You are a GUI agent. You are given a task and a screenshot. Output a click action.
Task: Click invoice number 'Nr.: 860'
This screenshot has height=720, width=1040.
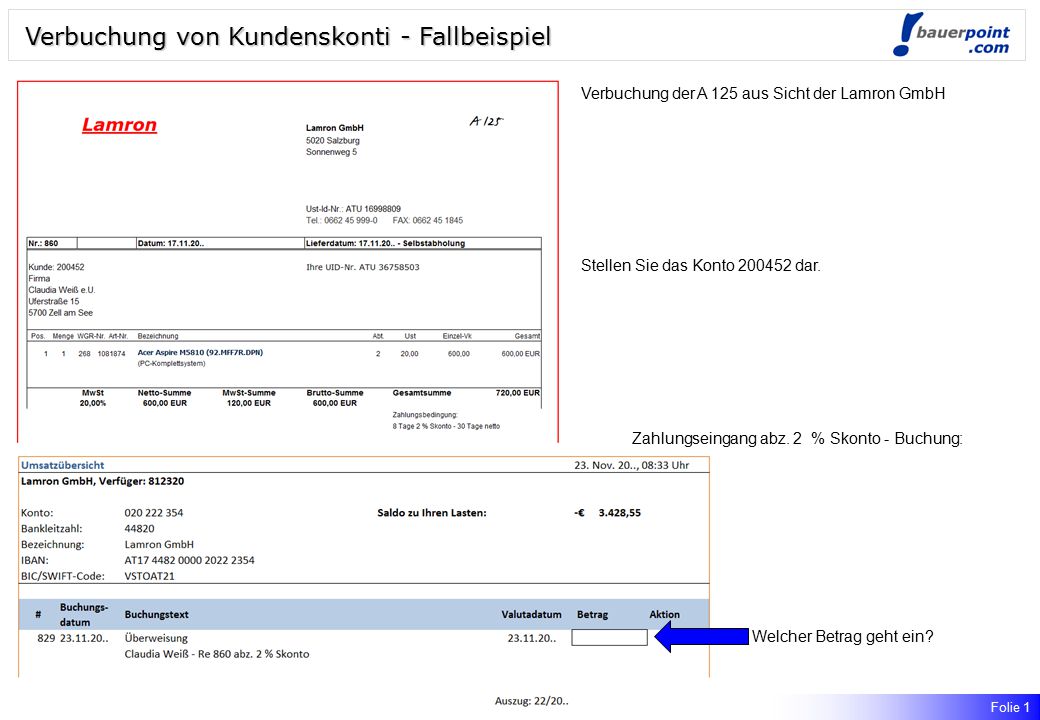(x=43, y=243)
